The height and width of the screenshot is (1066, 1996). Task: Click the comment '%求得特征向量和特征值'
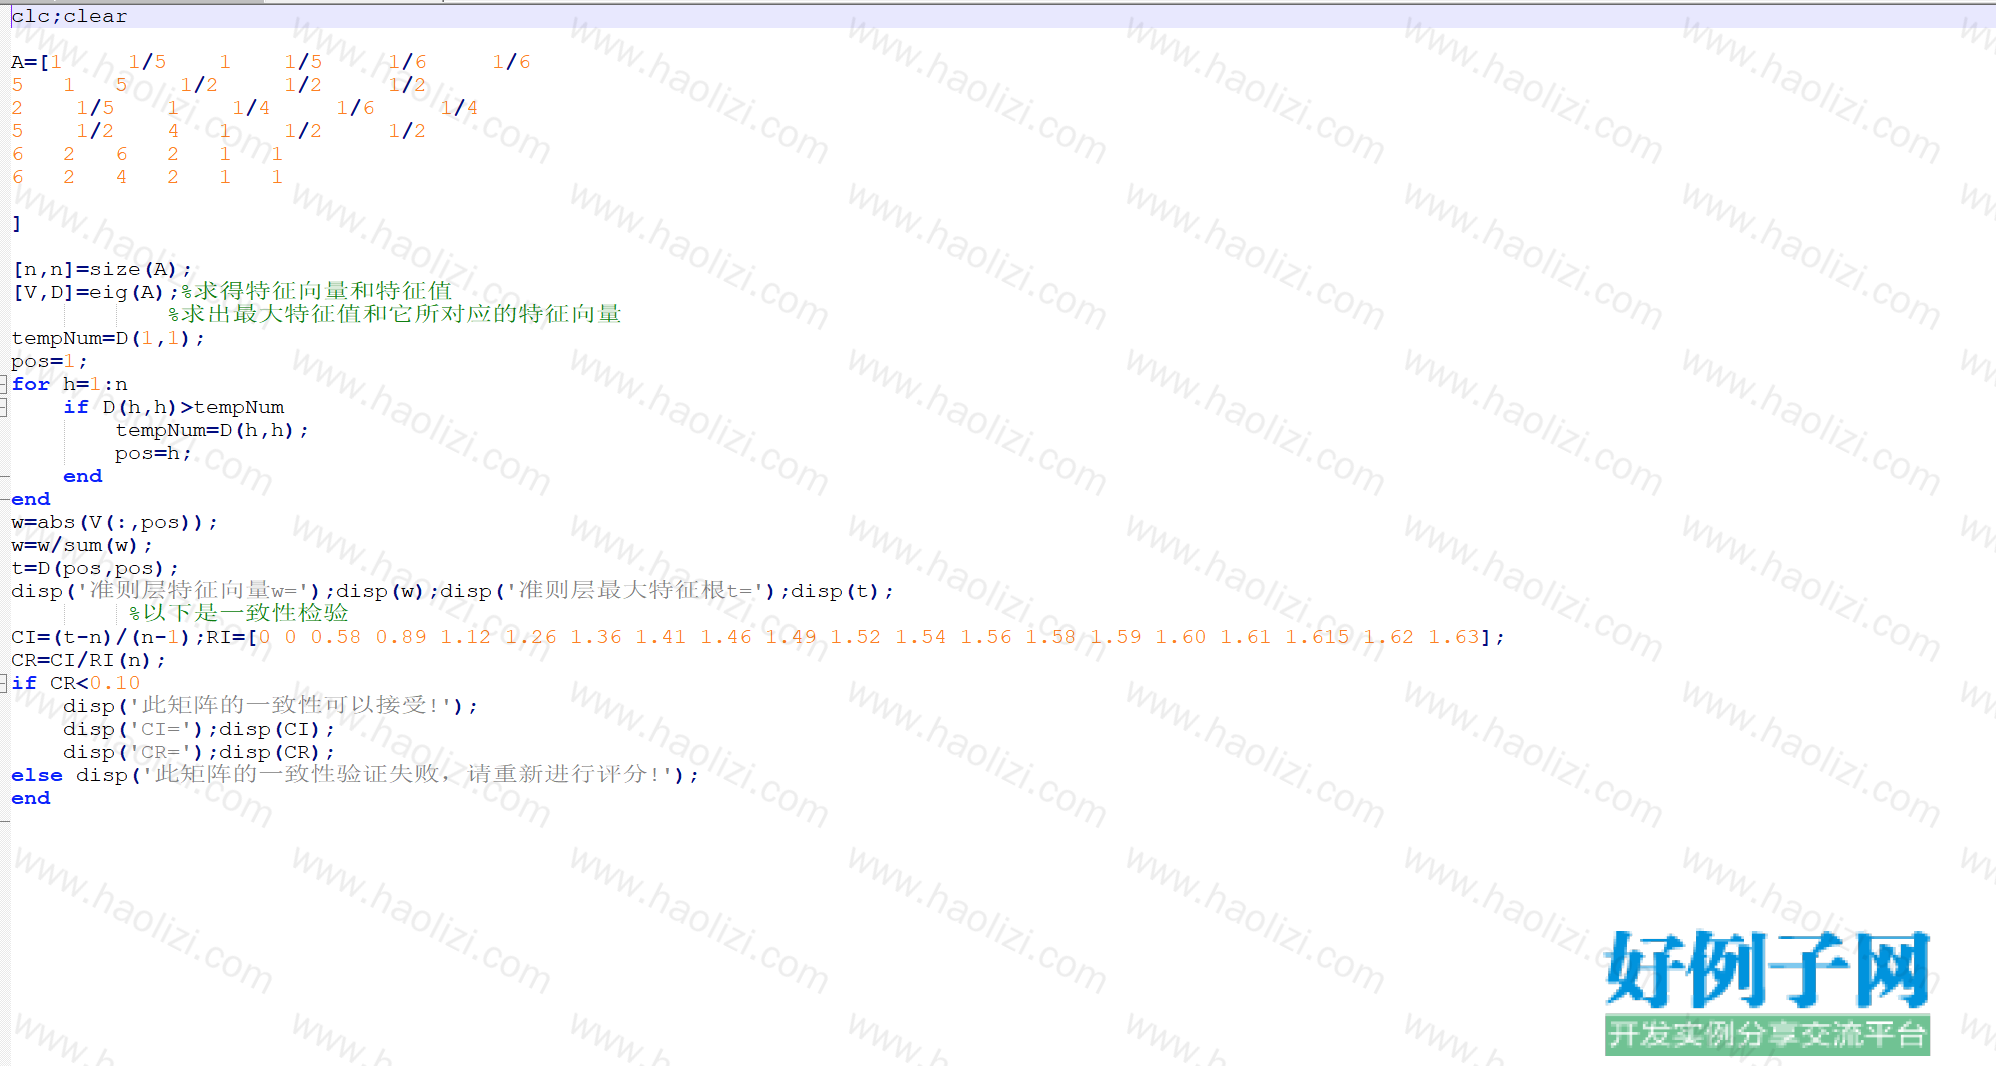tap(317, 291)
